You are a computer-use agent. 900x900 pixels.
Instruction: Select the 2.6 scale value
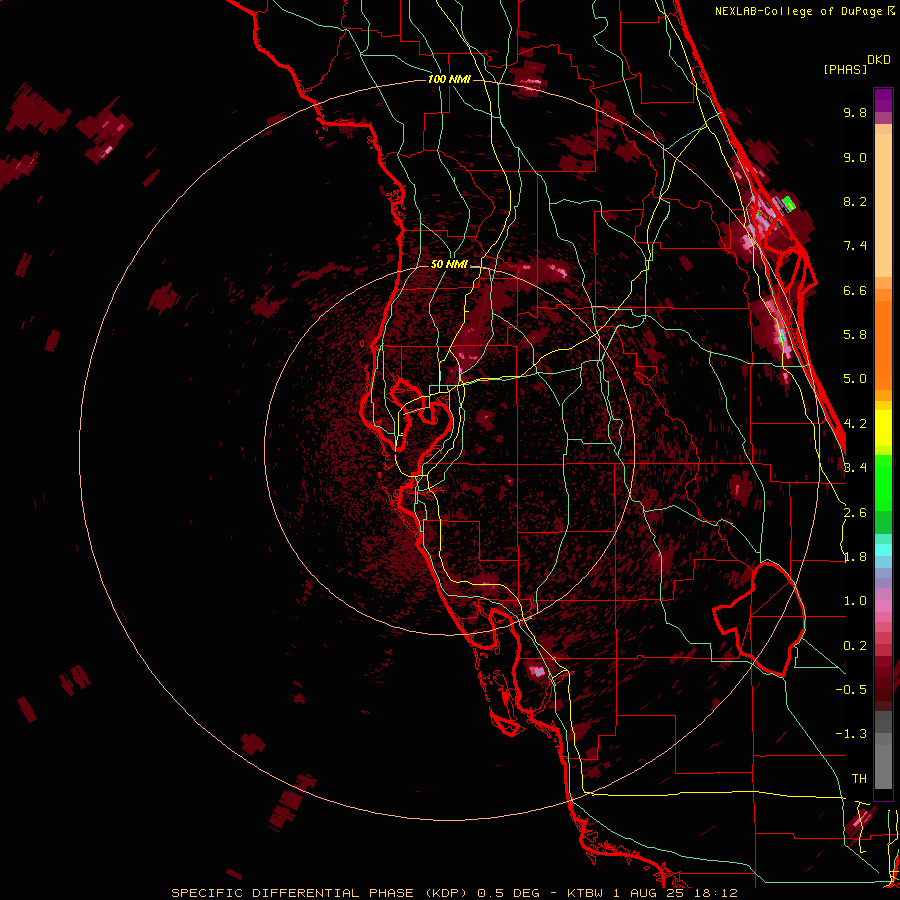coord(855,513)
